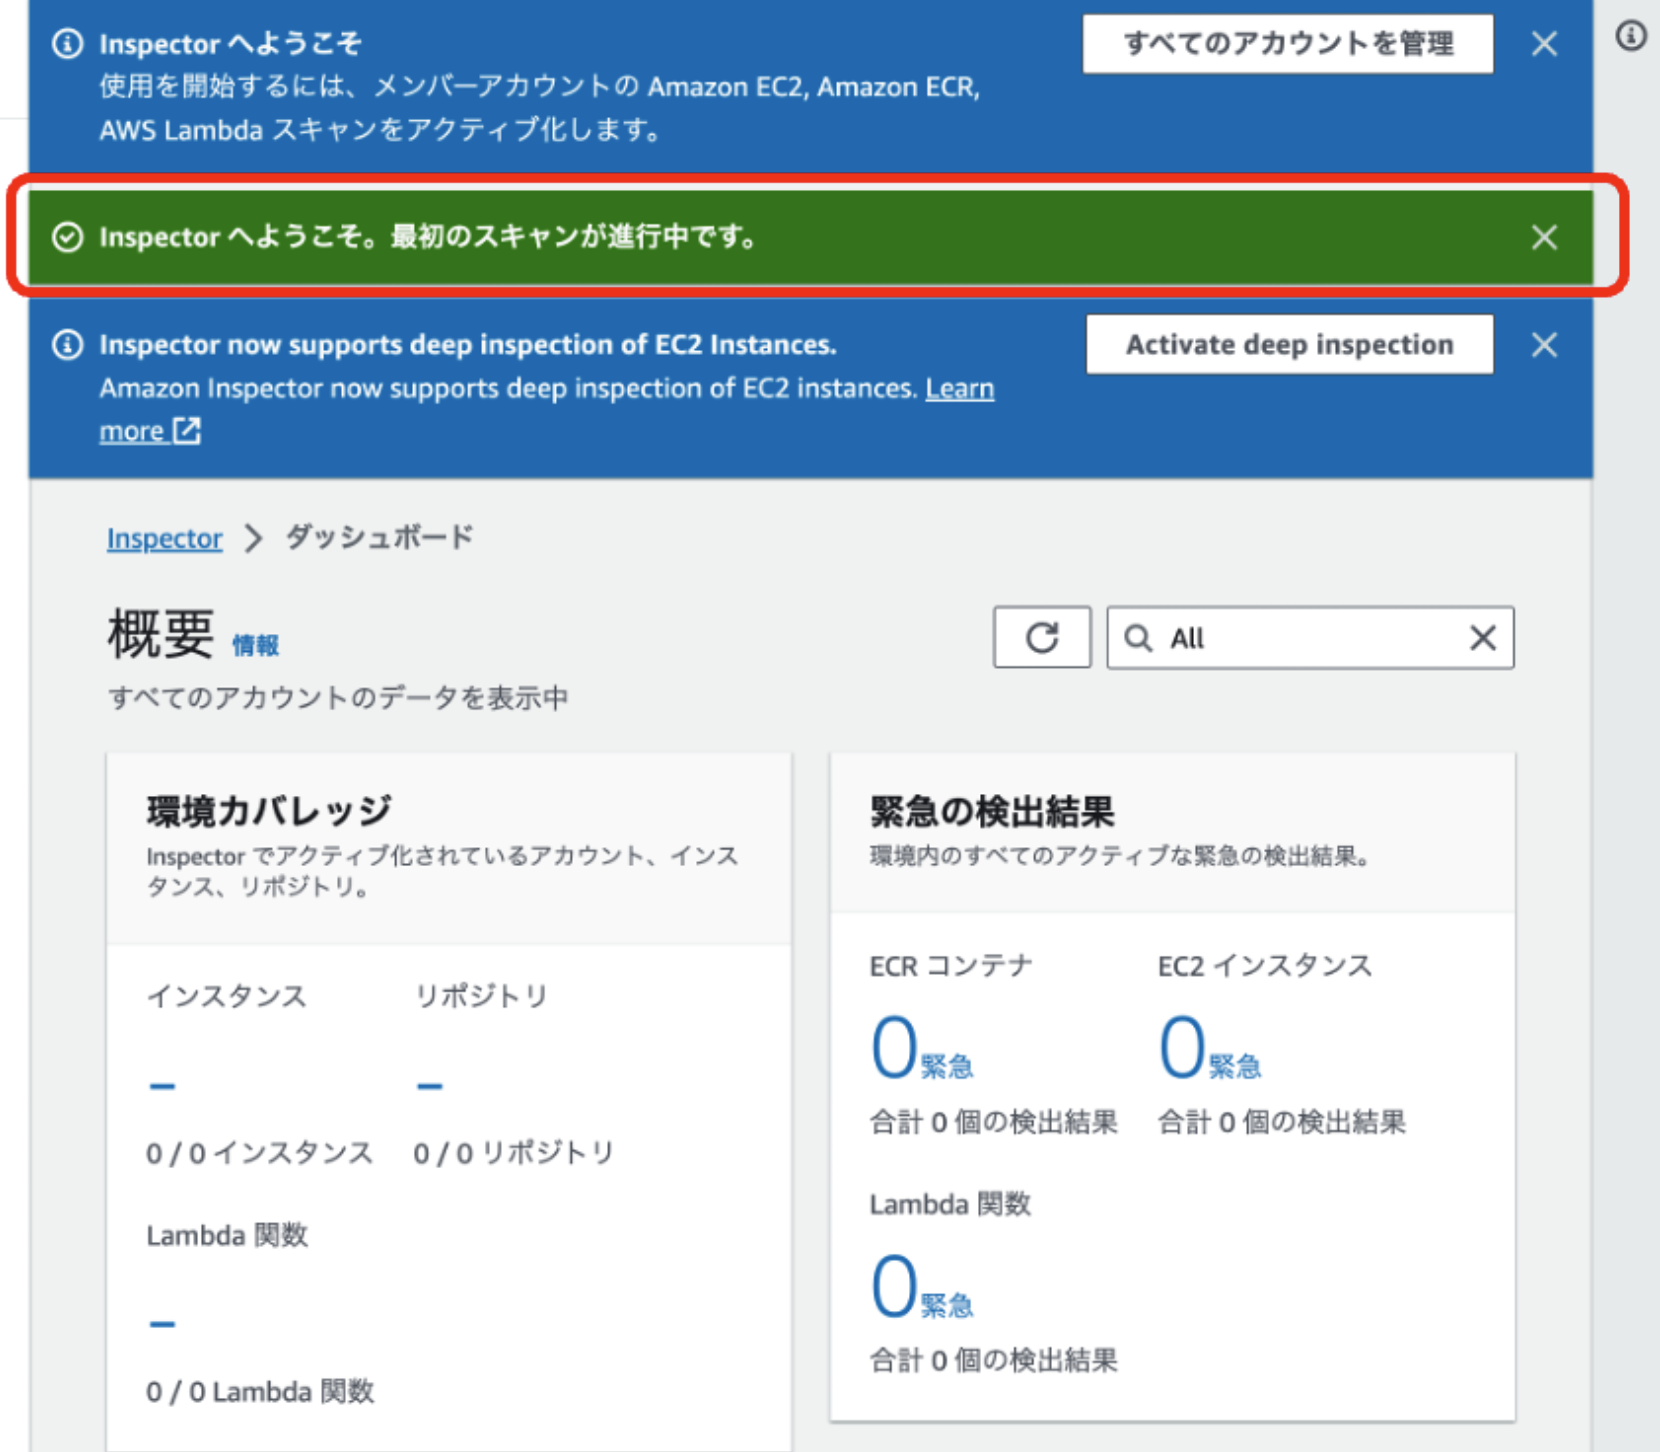Click すべてのアカウントのデータを表示中 text
The height and width of the screenshot is (1452, 1660).
pyautogui.click(x=338, y=697)
